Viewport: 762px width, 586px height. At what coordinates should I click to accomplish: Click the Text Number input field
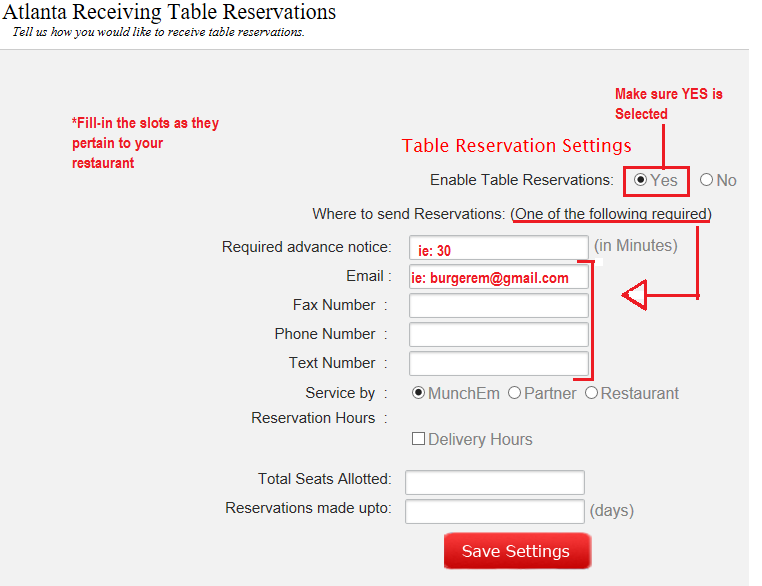[x=498, y=364]
